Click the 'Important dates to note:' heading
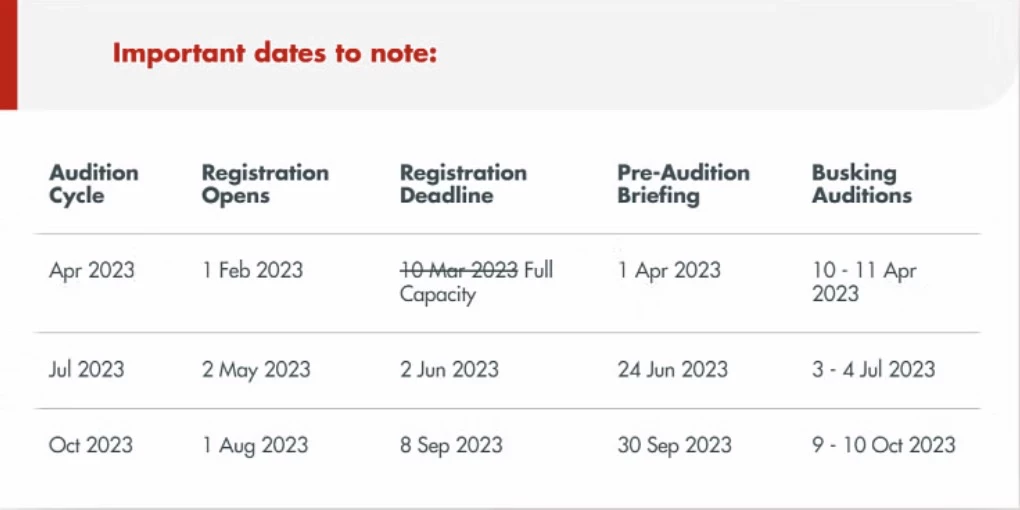 coord(274,54)
